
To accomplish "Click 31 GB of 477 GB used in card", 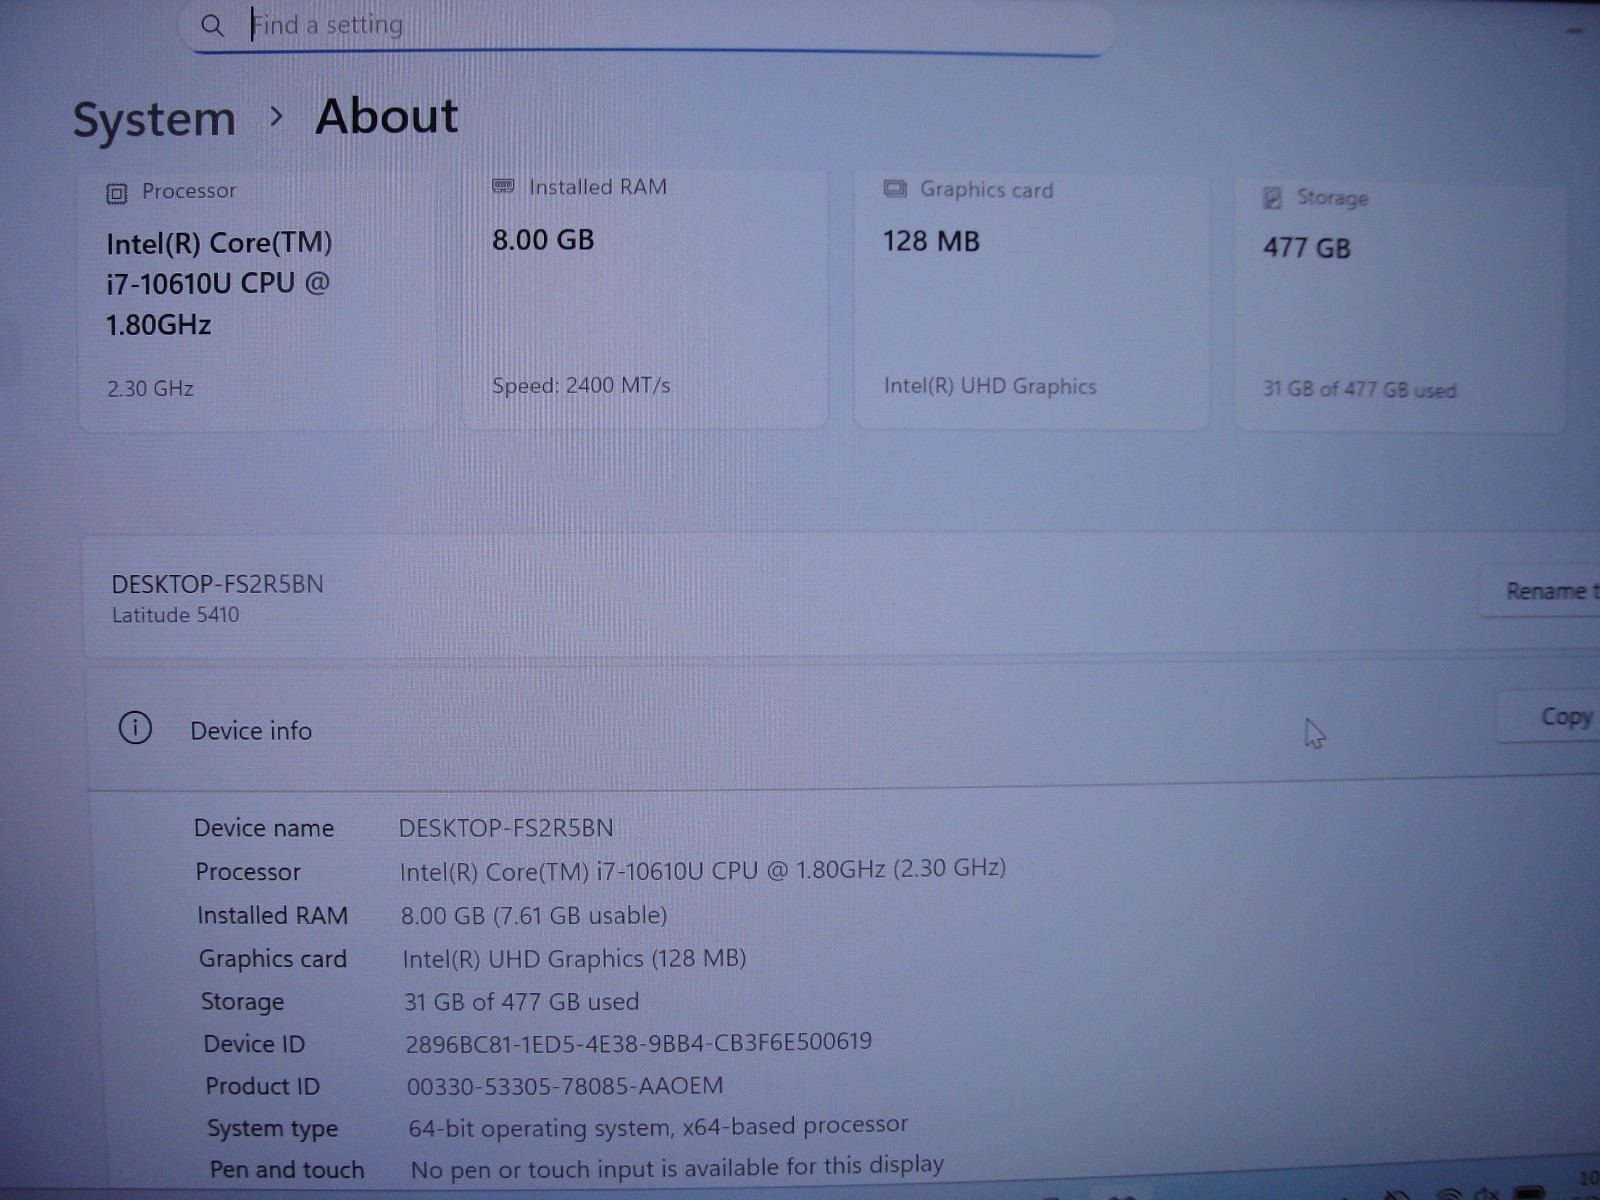I will [x=1359, y=390].
